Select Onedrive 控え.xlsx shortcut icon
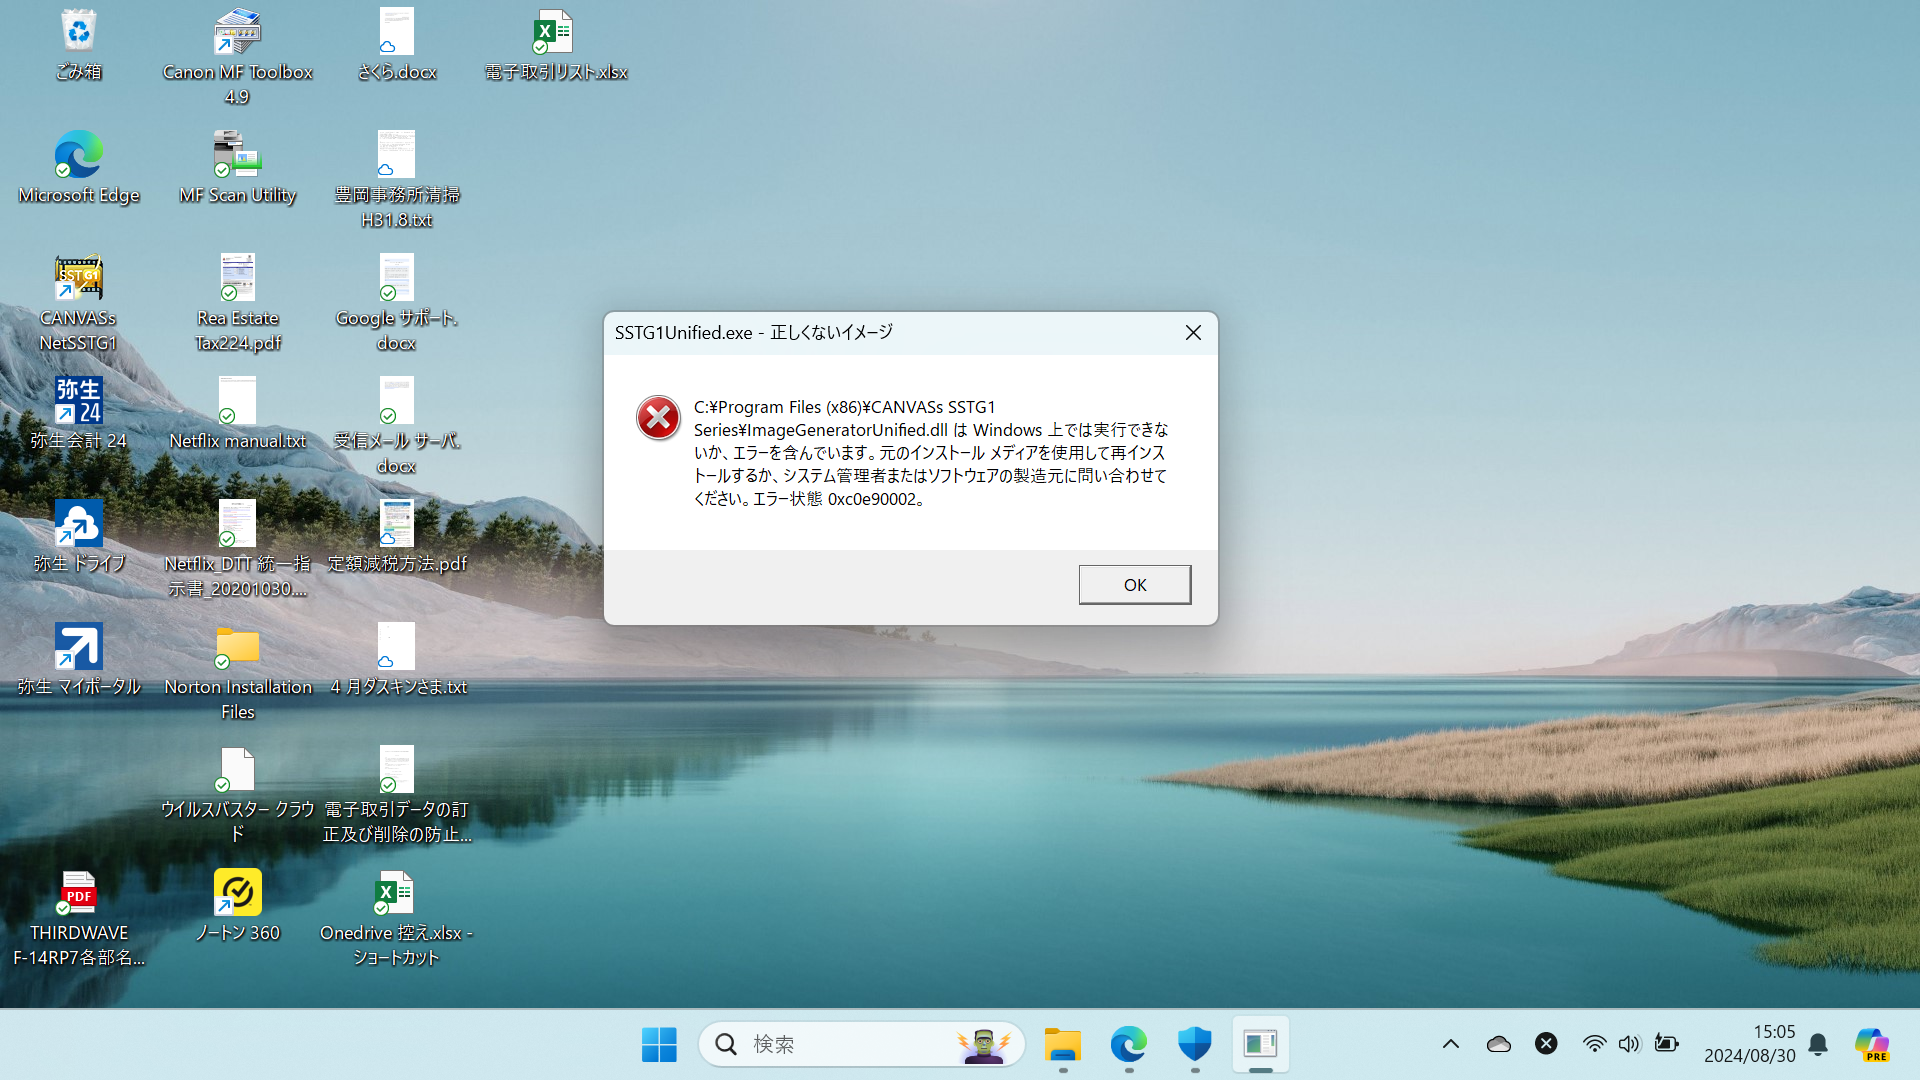This screenshot has height=1080, width=1920. pos(397,918)
